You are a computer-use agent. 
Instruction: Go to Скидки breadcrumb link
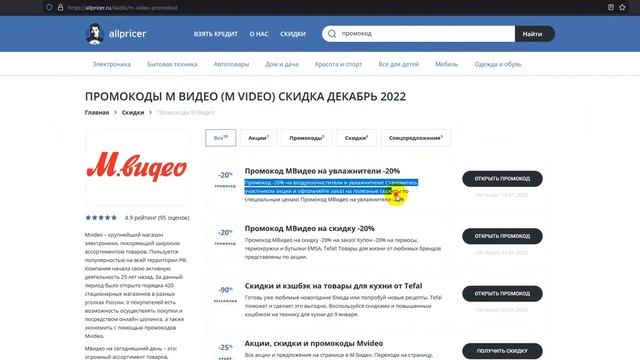(x=133, y=112)
